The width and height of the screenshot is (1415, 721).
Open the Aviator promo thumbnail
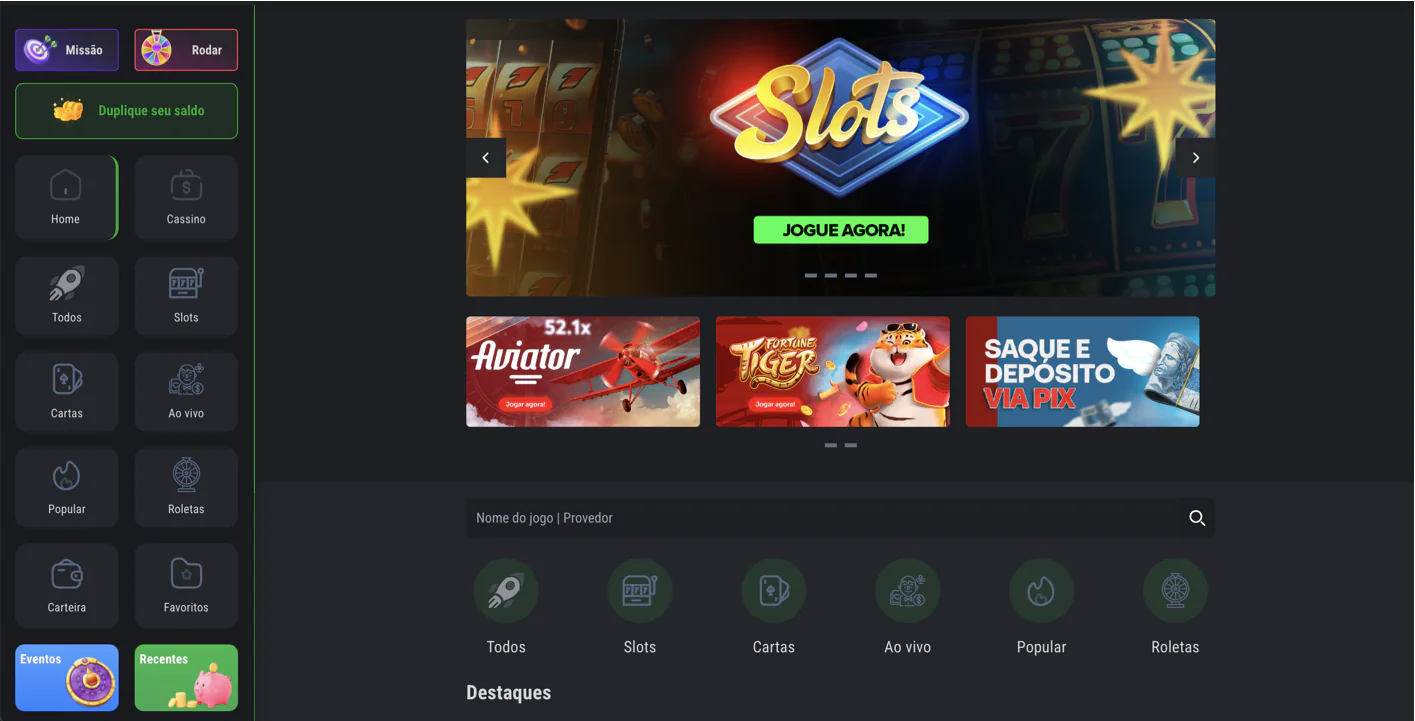583,372
